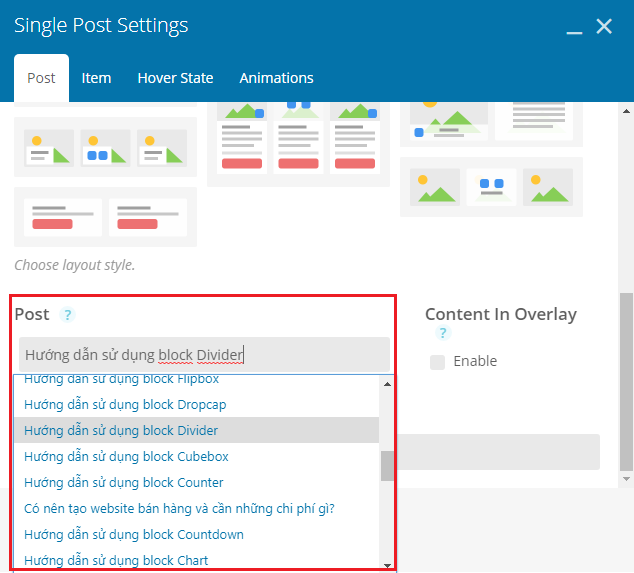
Task: Click the help icon next to Post
Action: pos(68,315)
